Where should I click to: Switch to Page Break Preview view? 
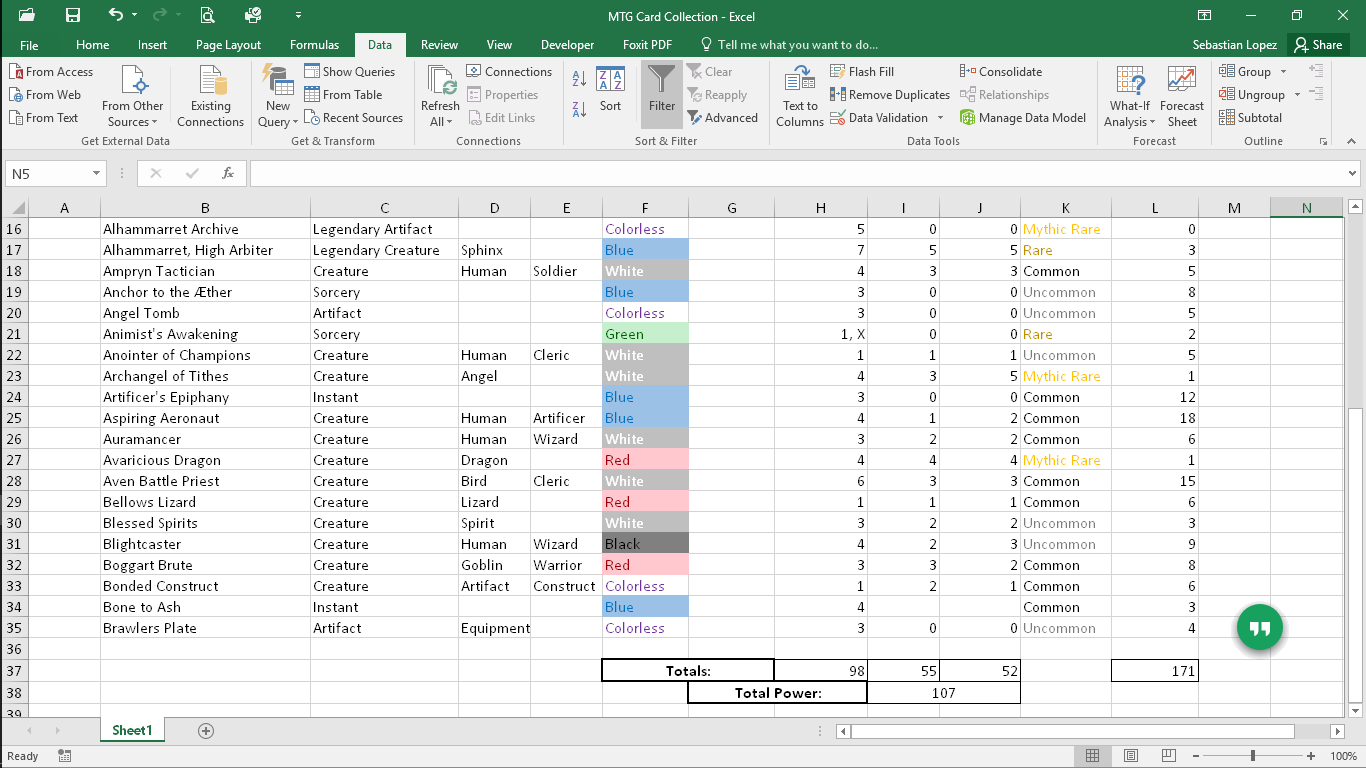click(x=1169, y=756)
